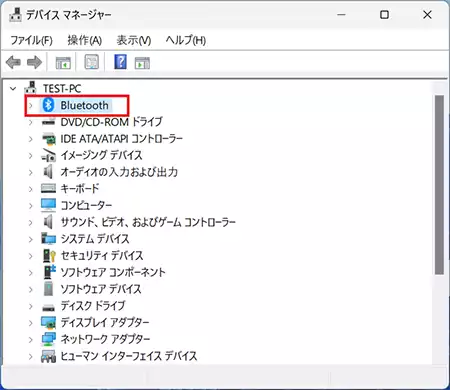Expand the サウンド、ビデオ、およびゲーム コントローラー category
Screen dimensions: 450x390
(x=31, y=222)
